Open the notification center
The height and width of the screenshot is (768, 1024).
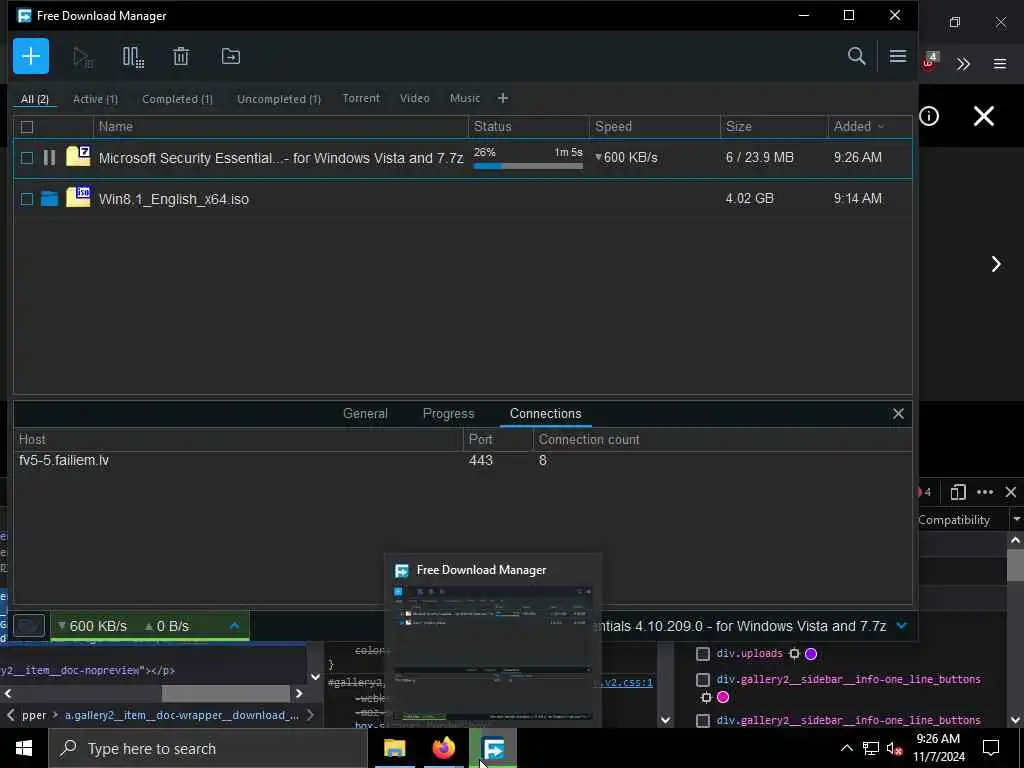click(991, 748)
